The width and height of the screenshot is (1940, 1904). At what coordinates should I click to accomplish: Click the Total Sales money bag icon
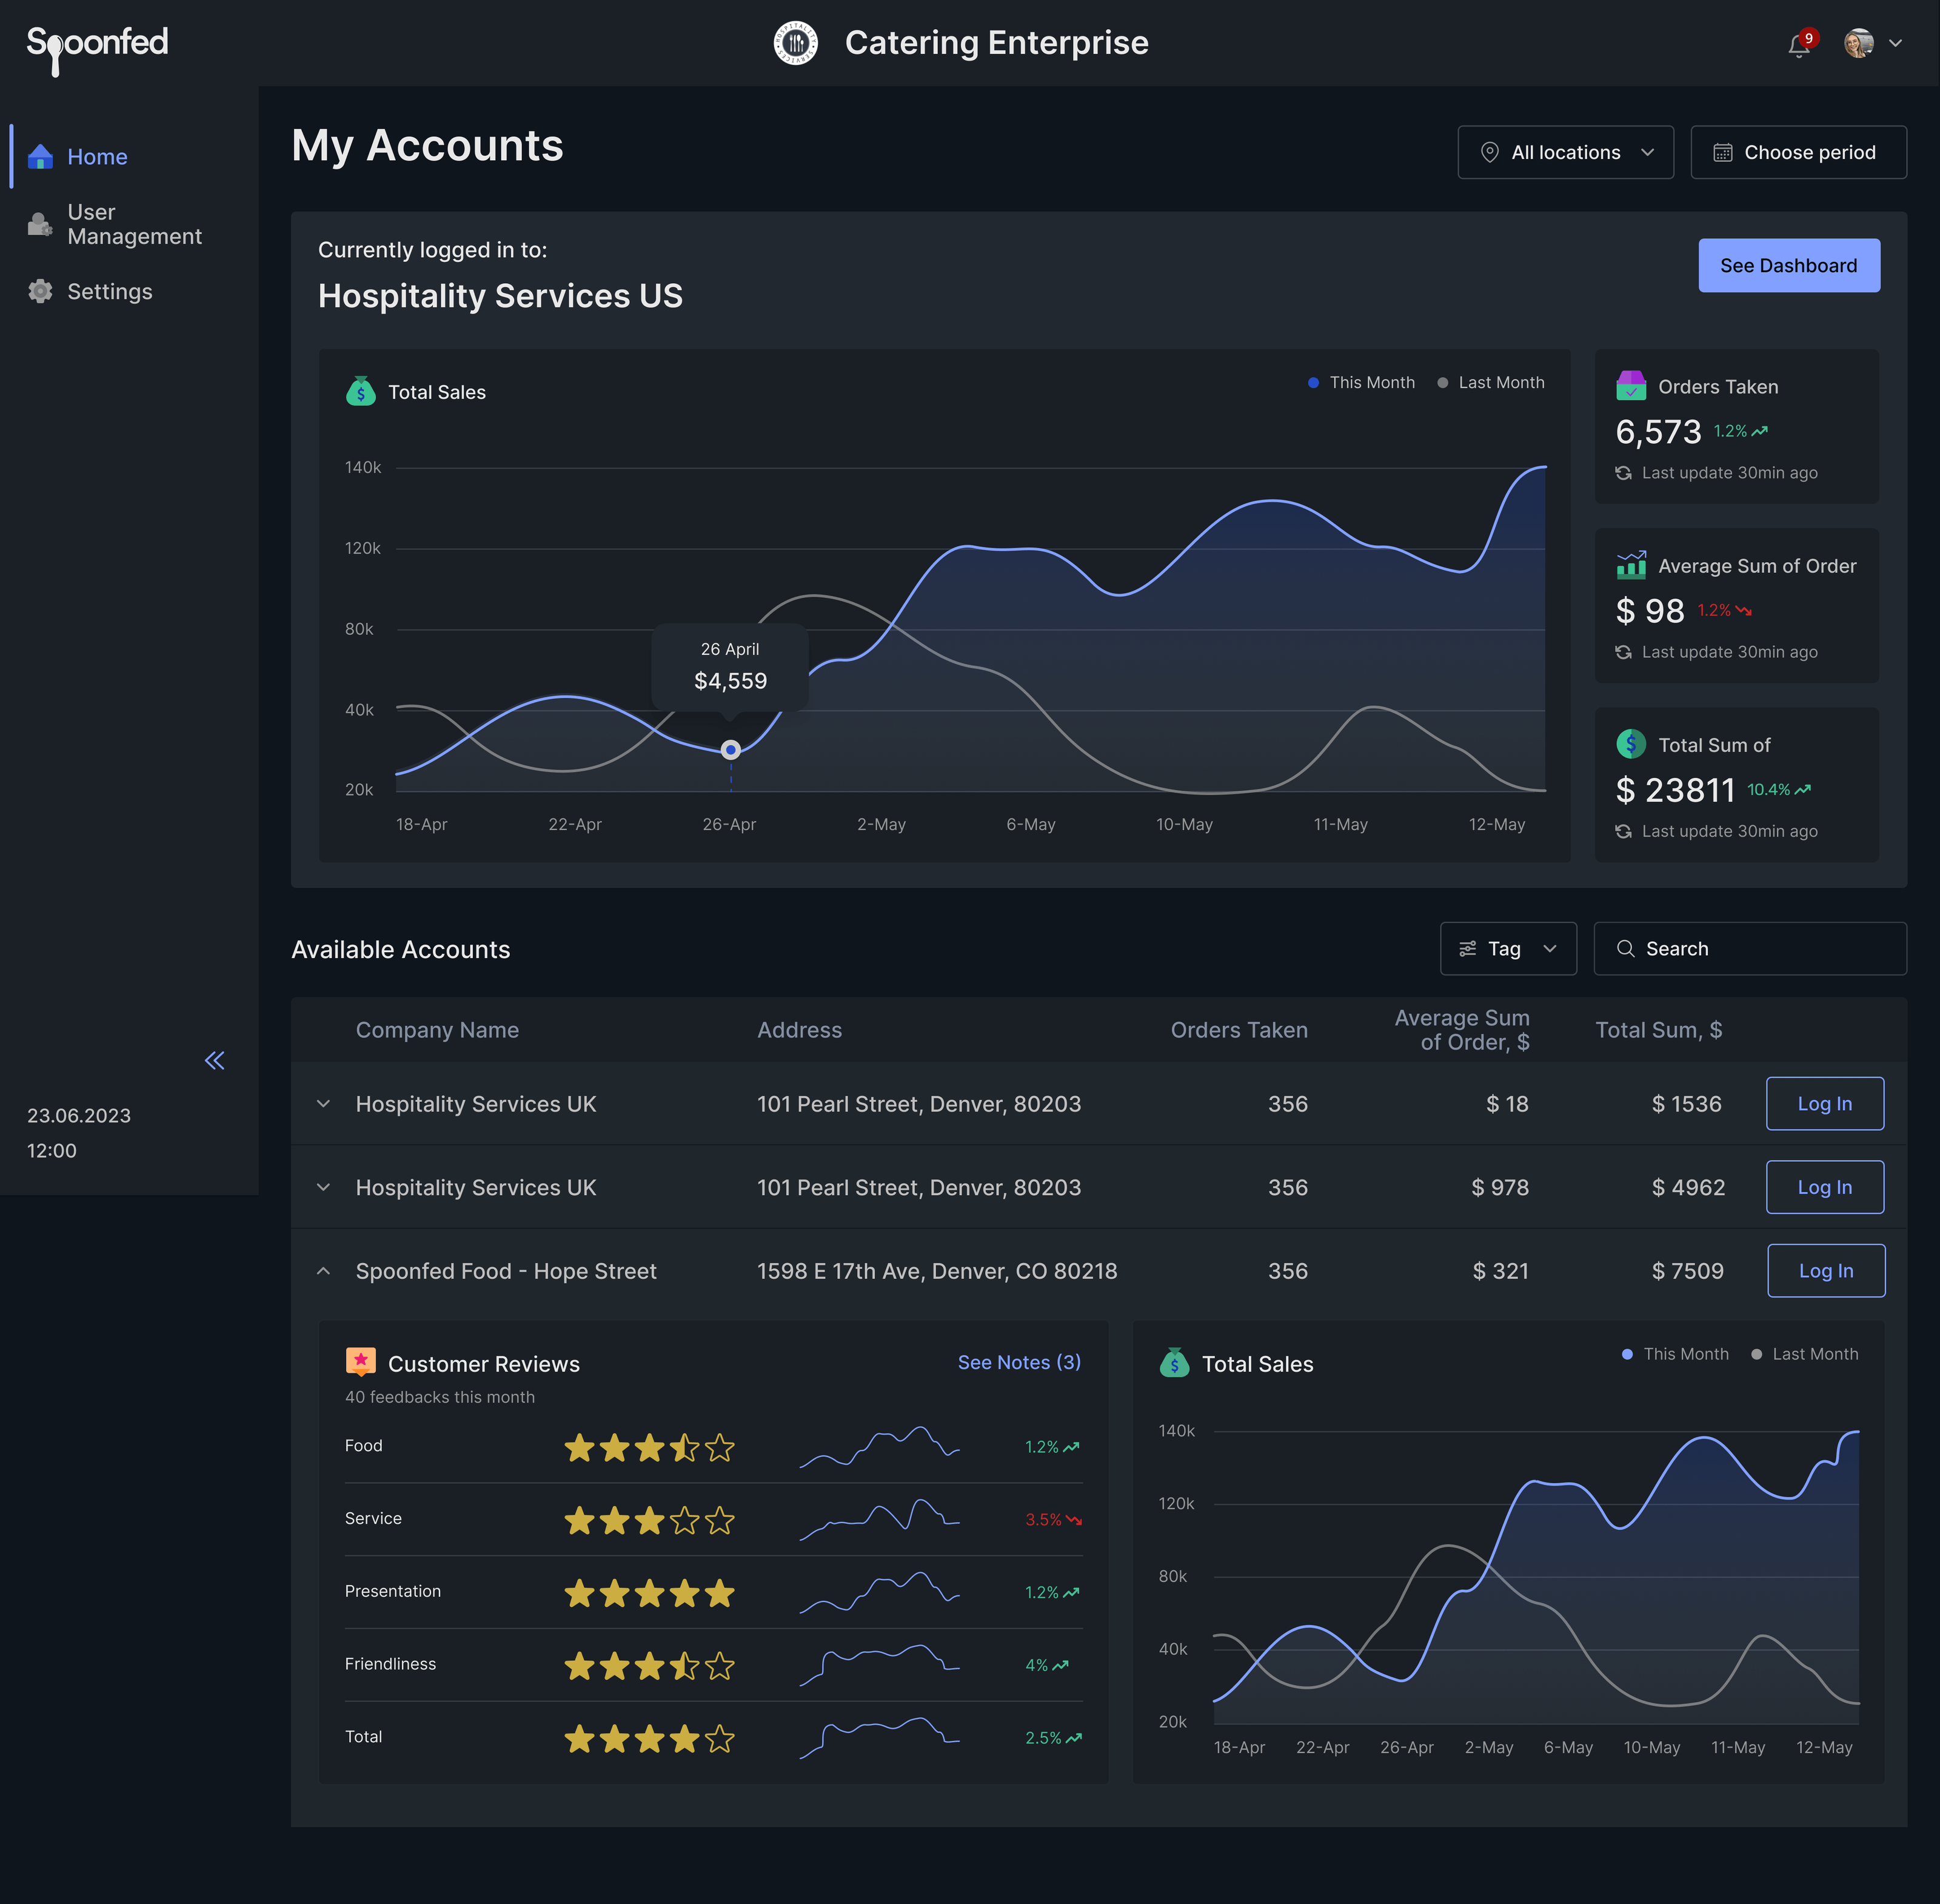pos(361,391)
